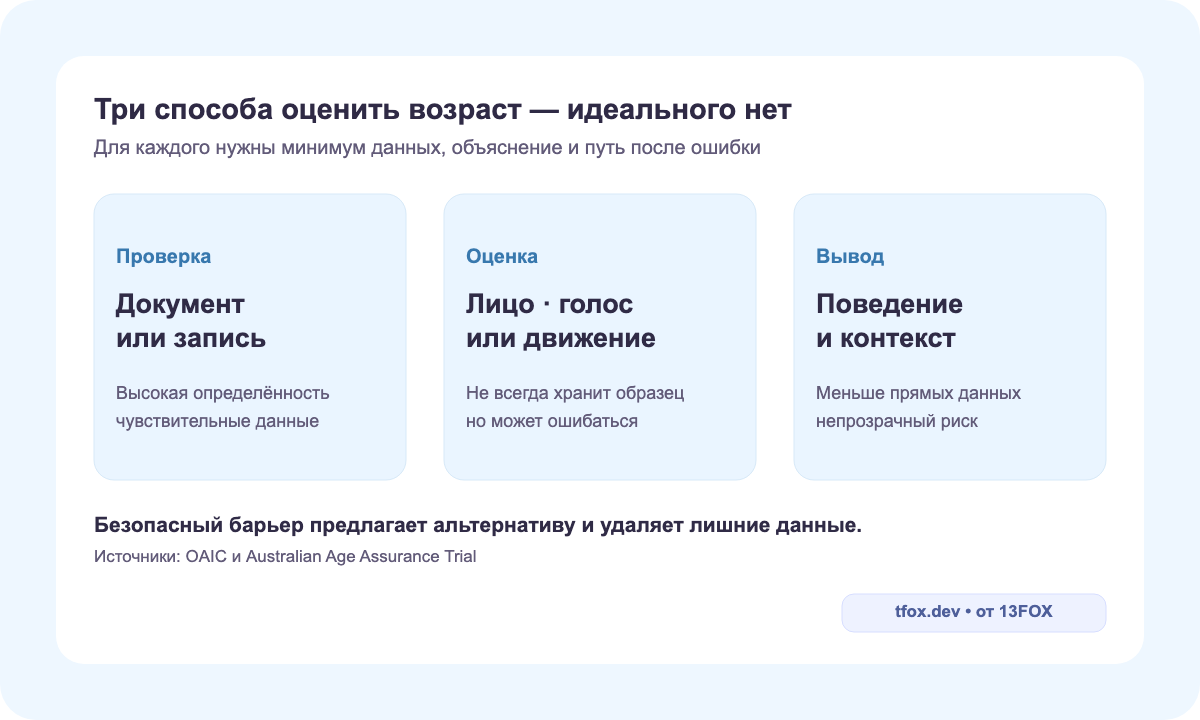
Task: Click text "чувствительные данные"
Action: (218, 421)
